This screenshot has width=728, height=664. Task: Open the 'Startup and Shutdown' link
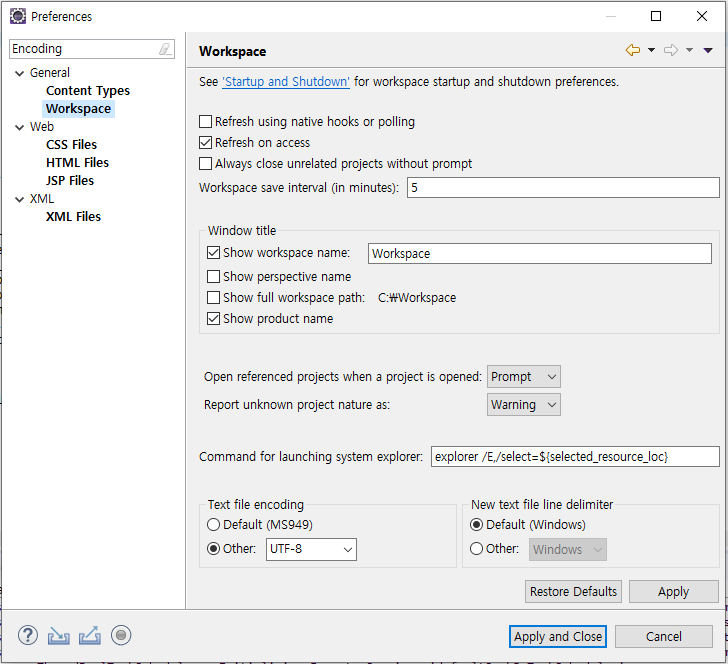(x=286, y=82)
